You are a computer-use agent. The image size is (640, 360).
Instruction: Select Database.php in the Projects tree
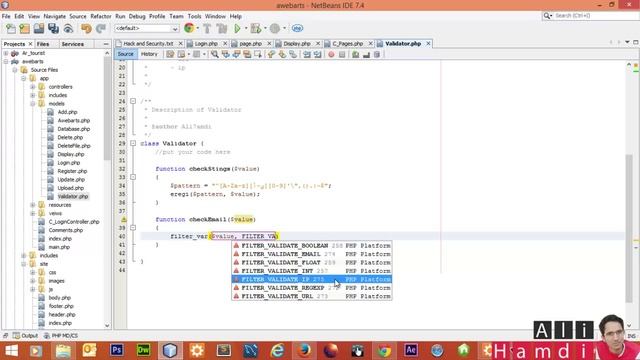[x=73, y=129]
